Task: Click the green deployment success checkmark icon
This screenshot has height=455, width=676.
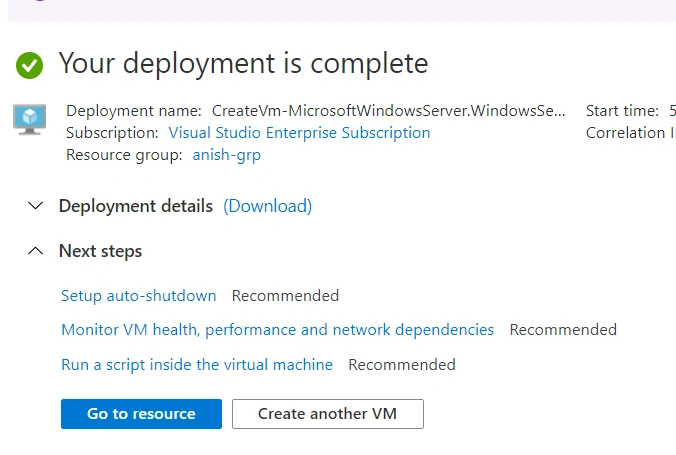Action: tap(29, 65)
